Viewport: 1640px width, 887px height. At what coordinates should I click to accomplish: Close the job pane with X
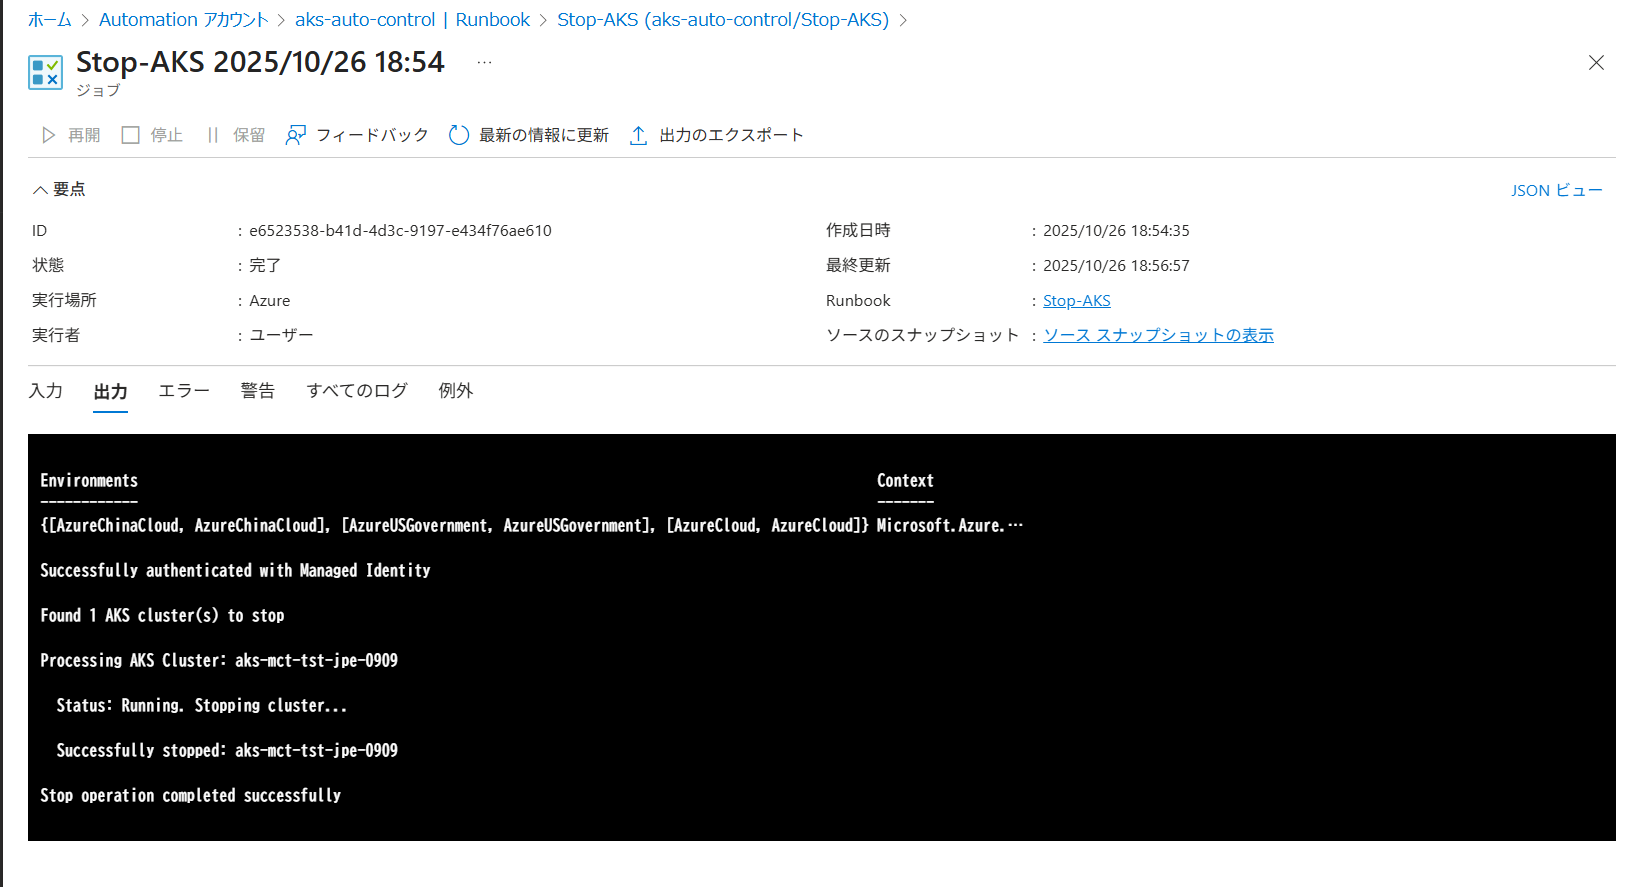point(1596,62)
